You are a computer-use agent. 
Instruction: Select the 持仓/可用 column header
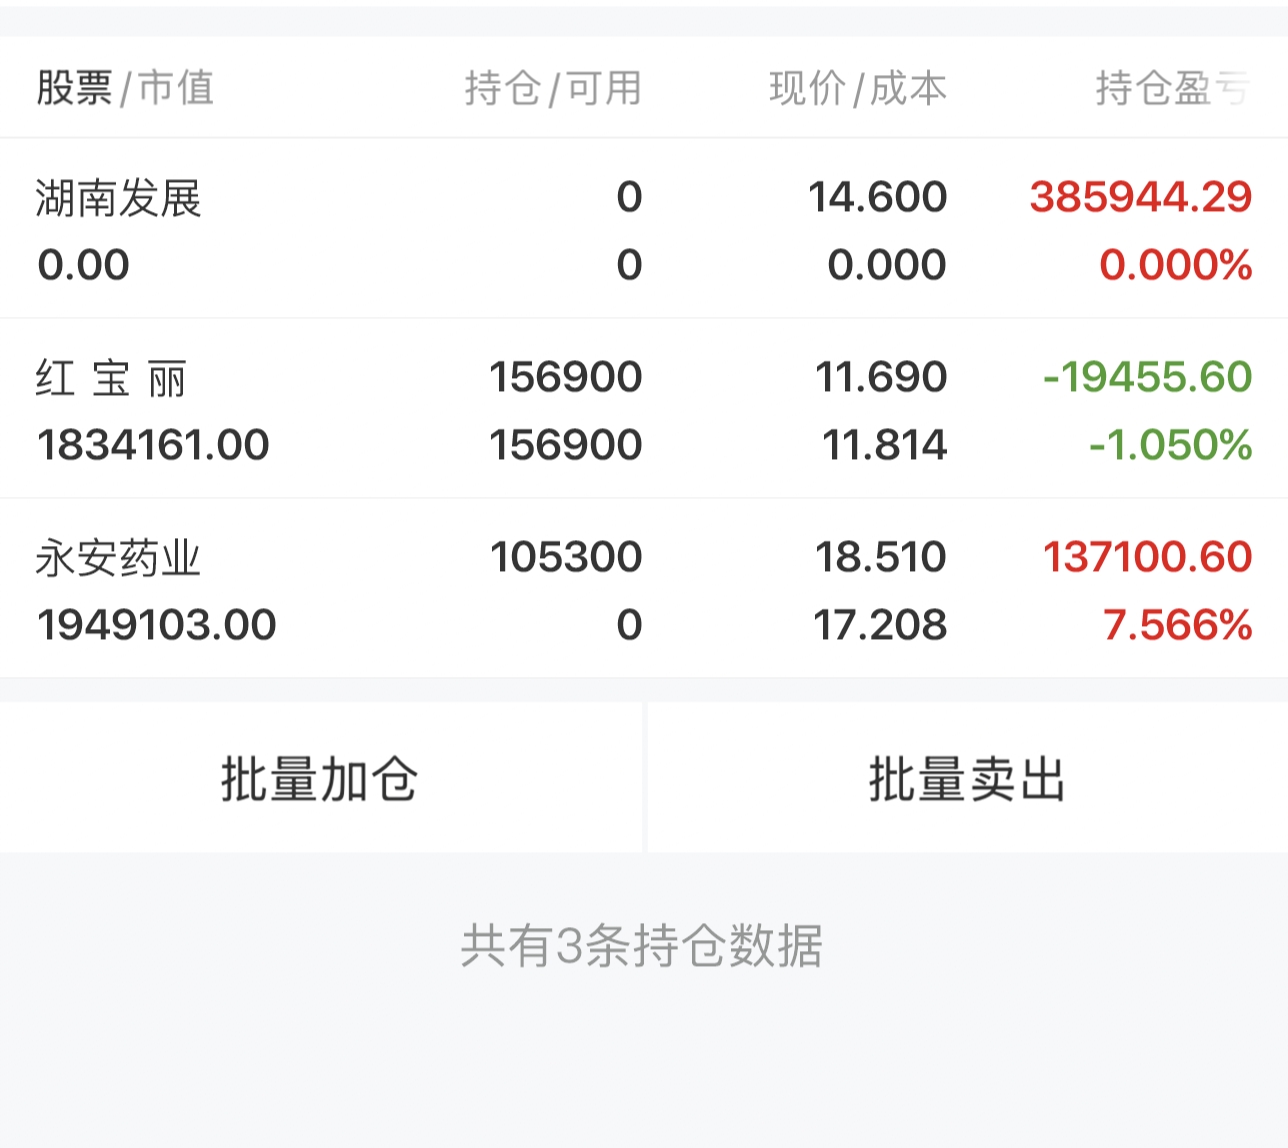553,88
